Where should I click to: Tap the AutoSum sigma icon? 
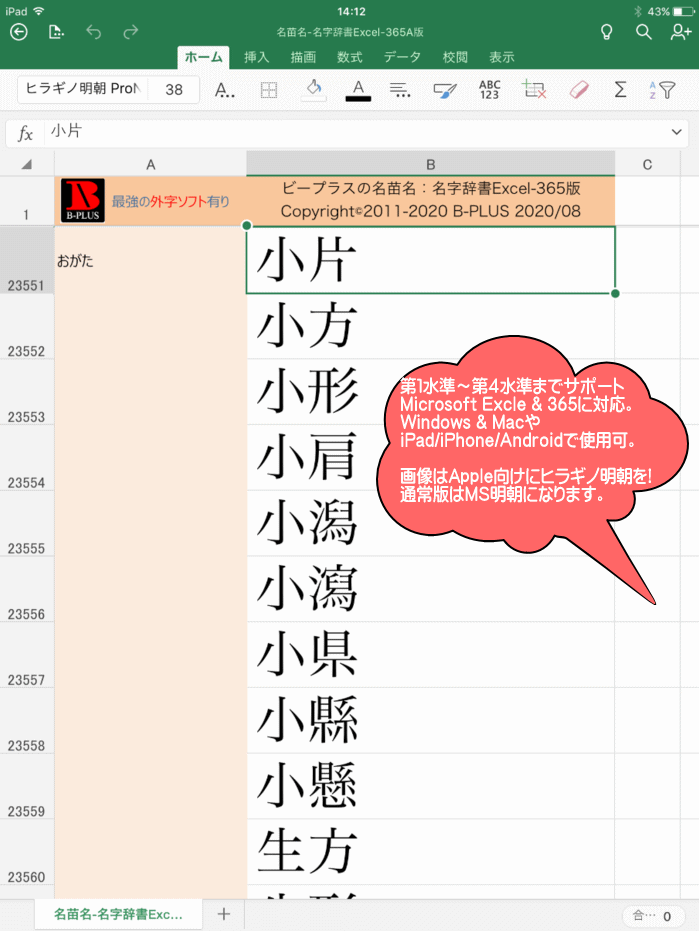[x=620, y=90]
